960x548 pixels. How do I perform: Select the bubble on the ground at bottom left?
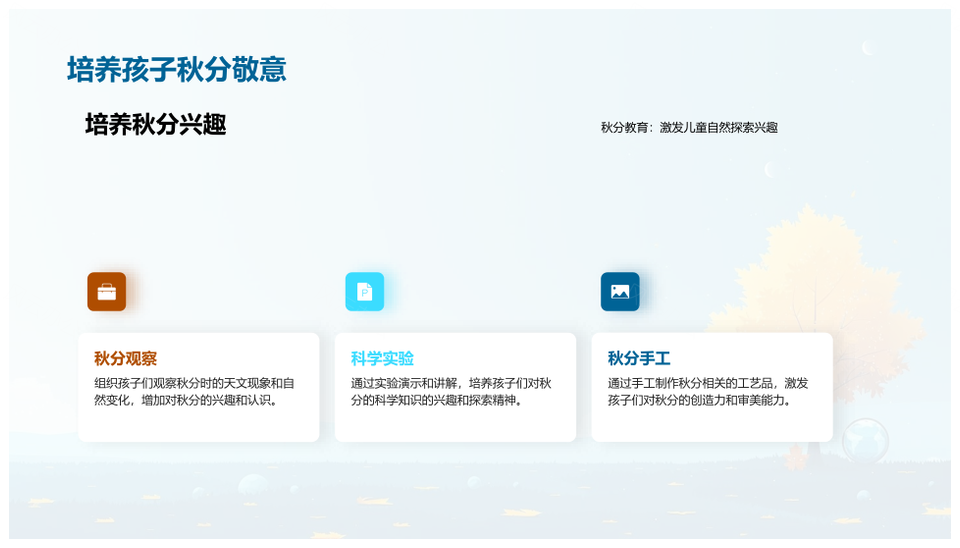[x=252, y=486]
